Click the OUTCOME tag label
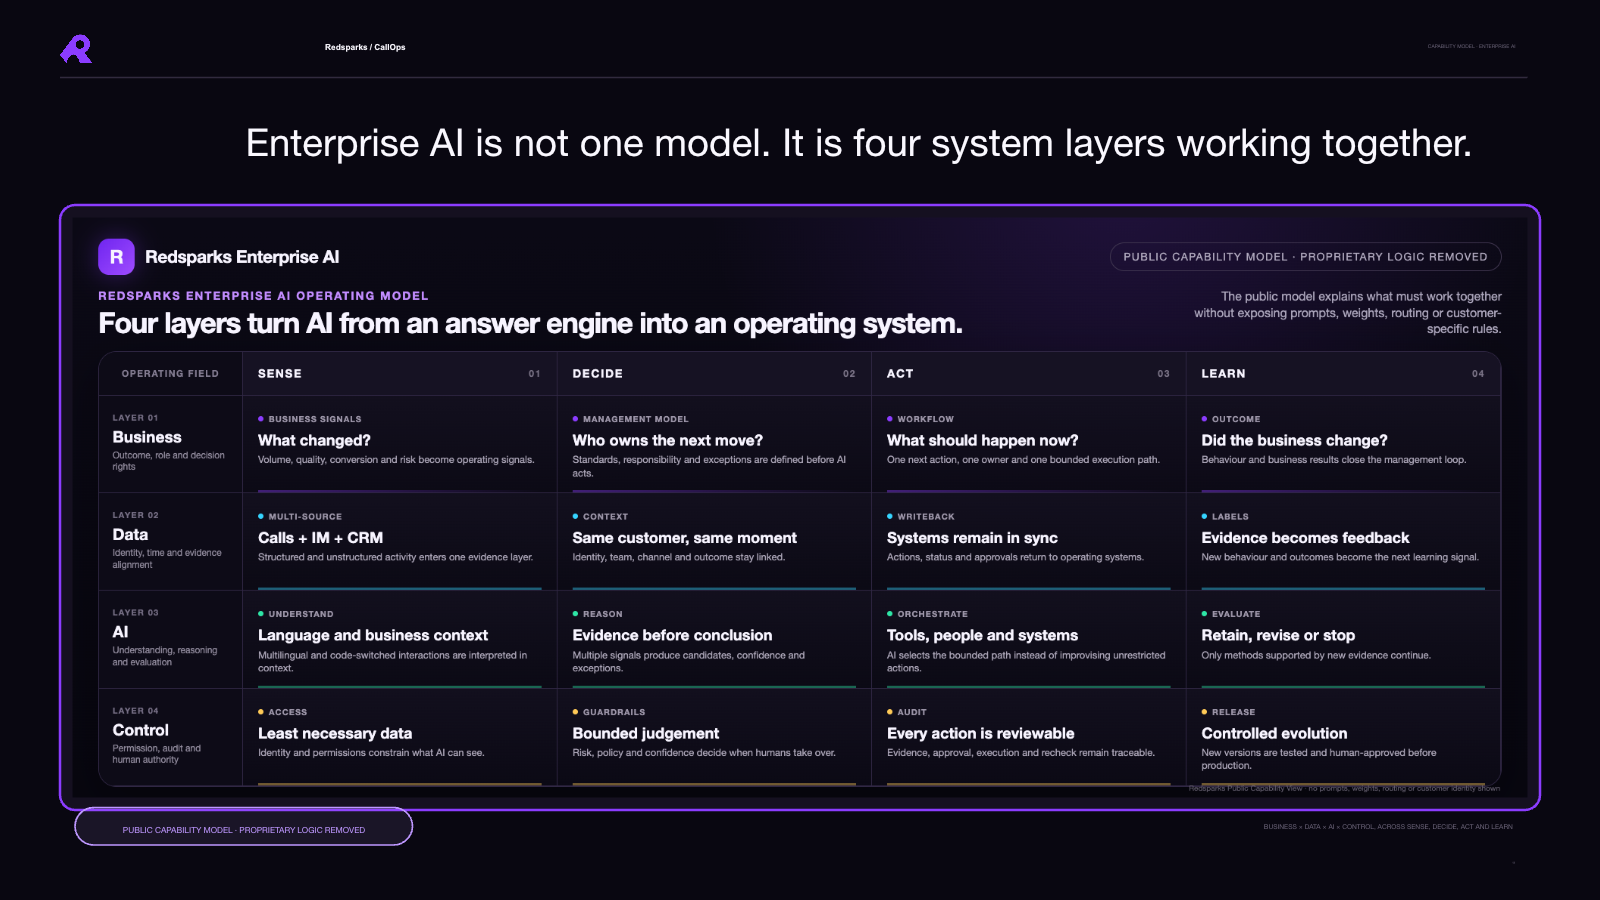The image size is (1600, 900). pos(1236,419)
